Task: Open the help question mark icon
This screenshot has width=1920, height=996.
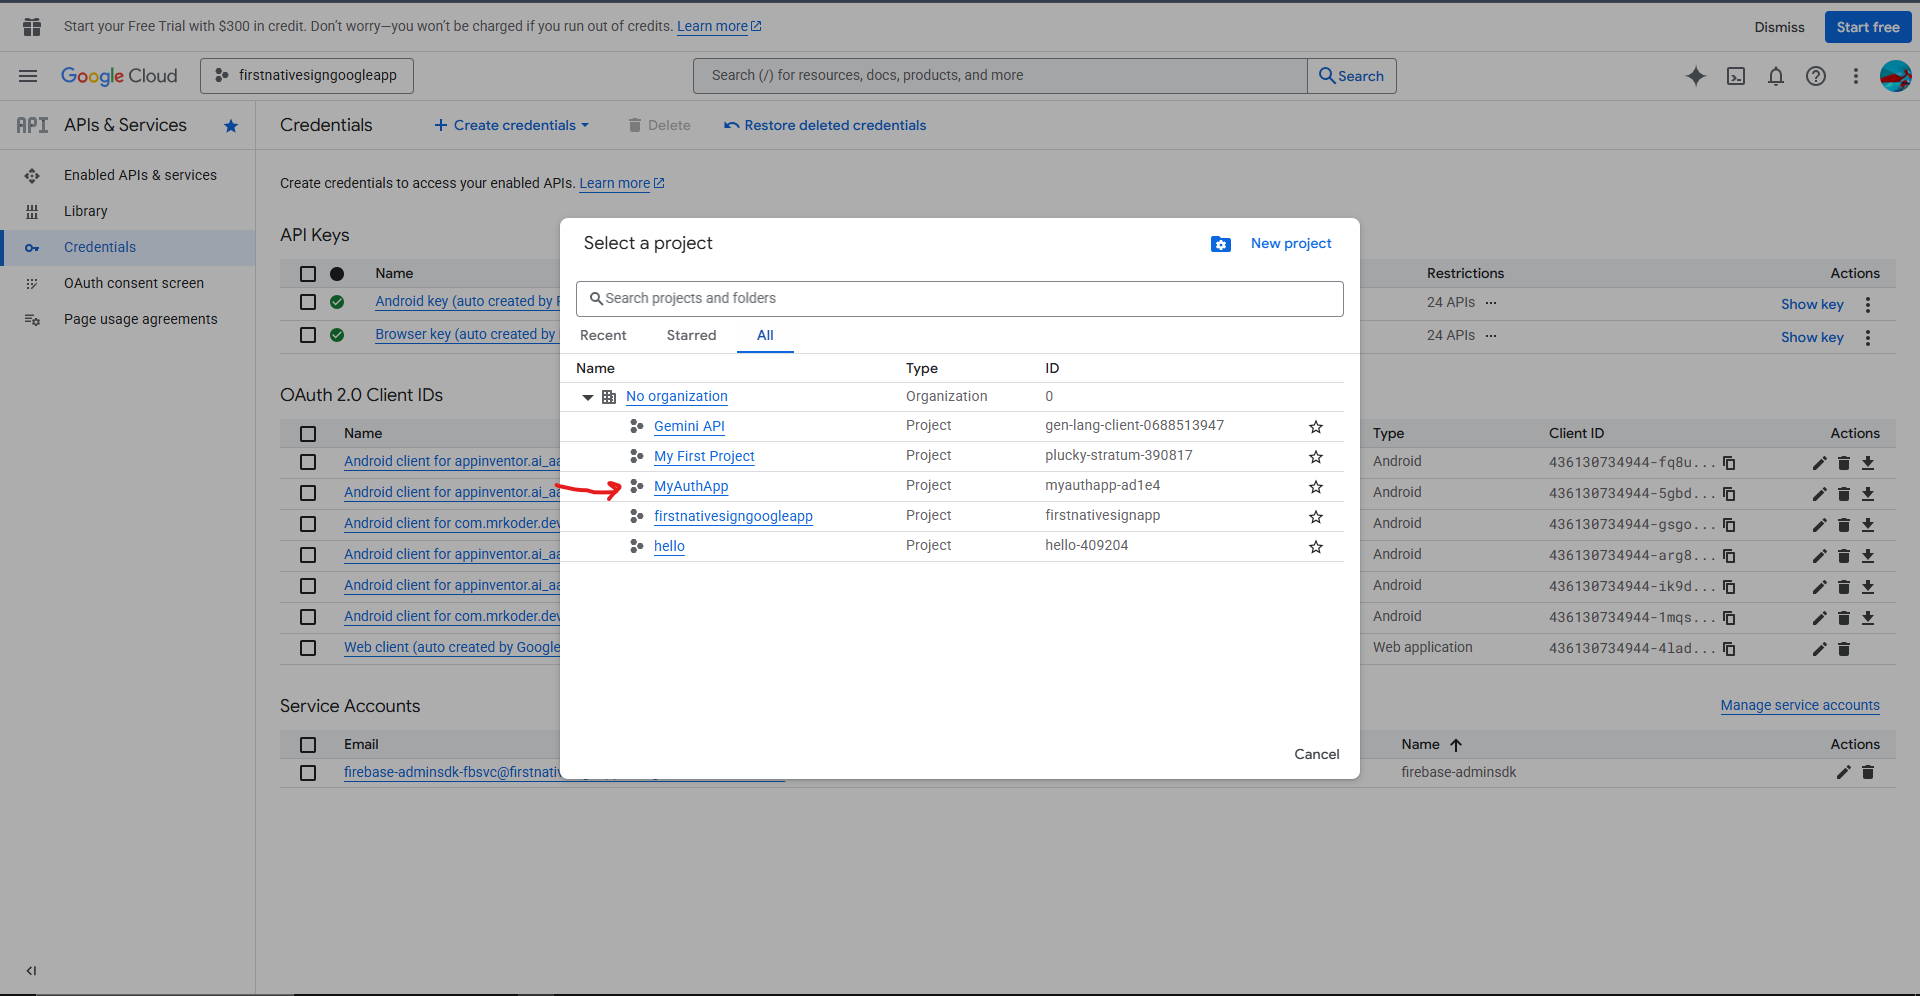Action: [1816, 76]
